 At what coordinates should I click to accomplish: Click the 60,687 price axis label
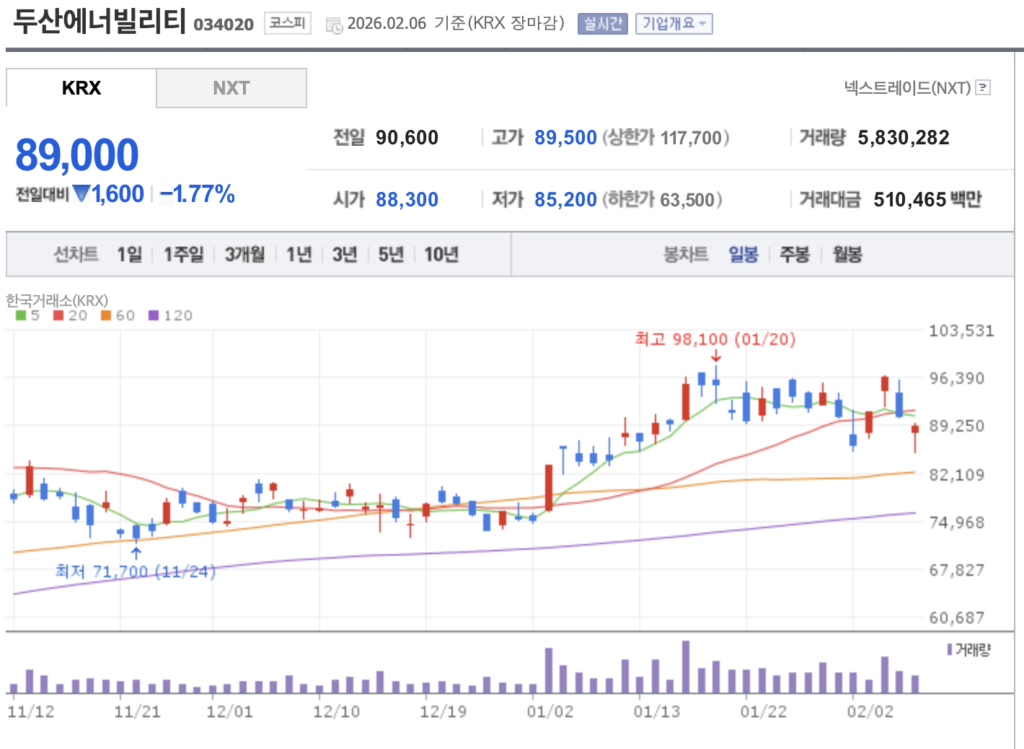pyautogui.click(x=956, y=618)
